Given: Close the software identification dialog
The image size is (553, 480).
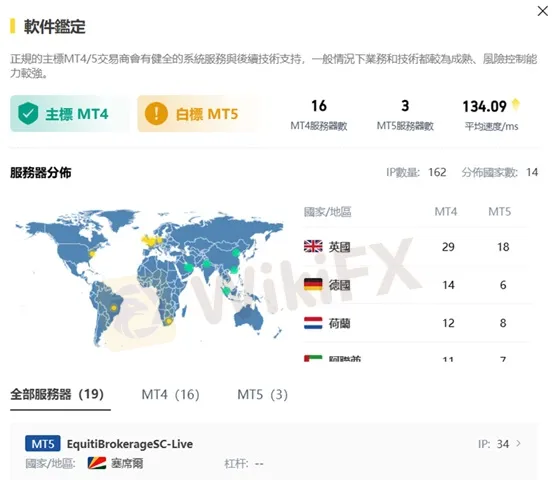Looking at the screenshot, I should click(543, 11).
